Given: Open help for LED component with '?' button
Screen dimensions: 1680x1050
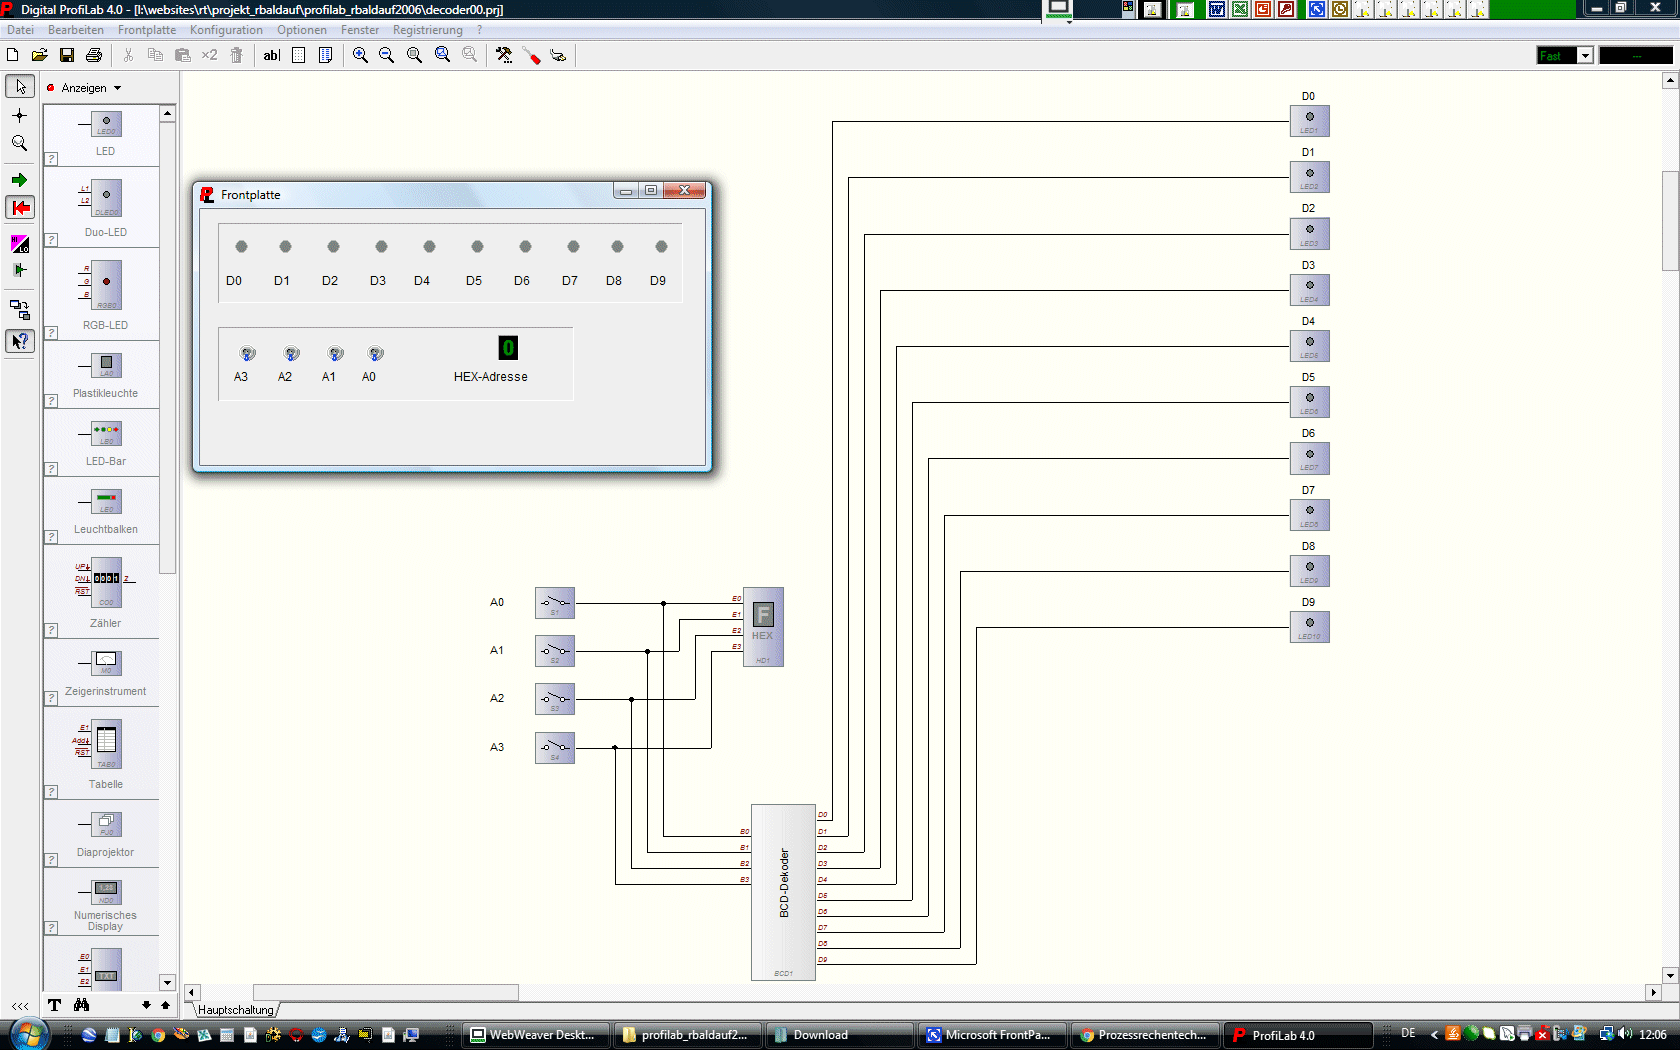Looking at the screenshot, I should [52, 159].
